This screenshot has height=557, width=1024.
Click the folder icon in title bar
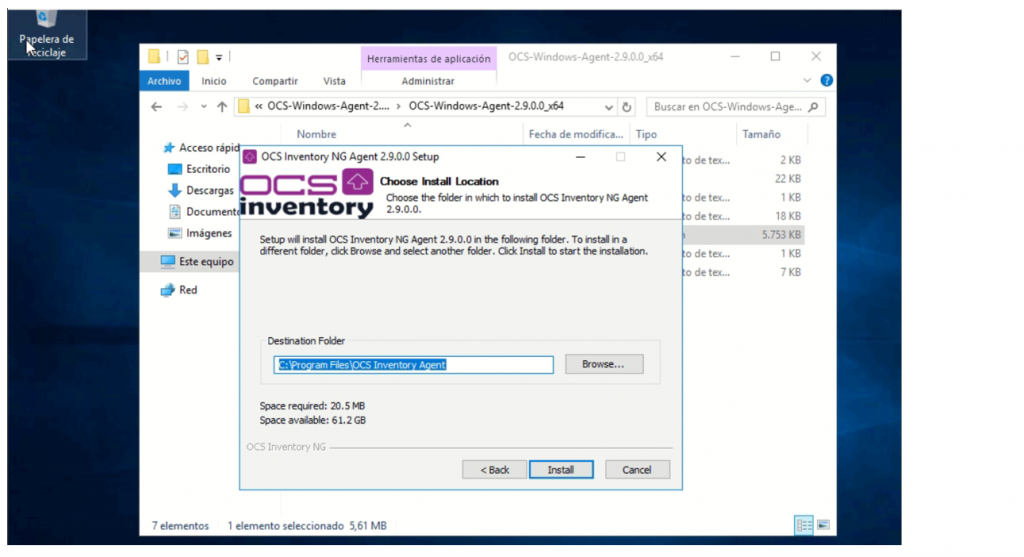(154, 57)
